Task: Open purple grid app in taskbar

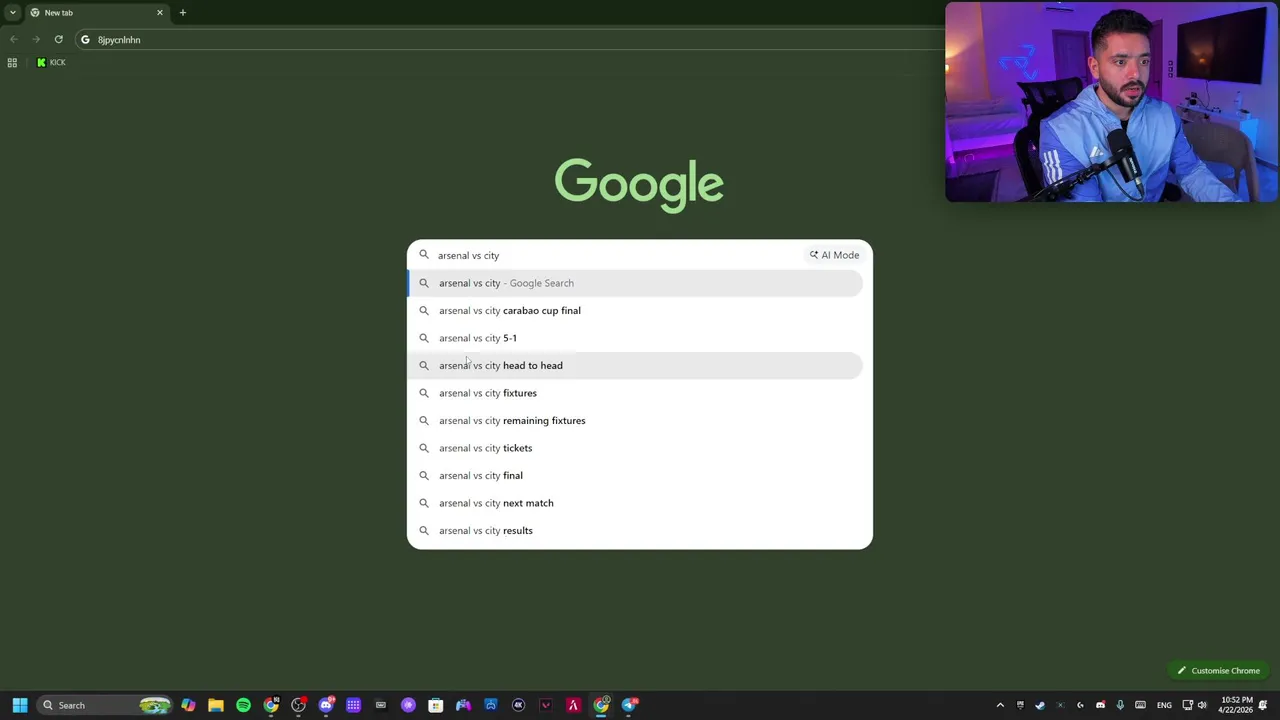Action: [353, 705]
